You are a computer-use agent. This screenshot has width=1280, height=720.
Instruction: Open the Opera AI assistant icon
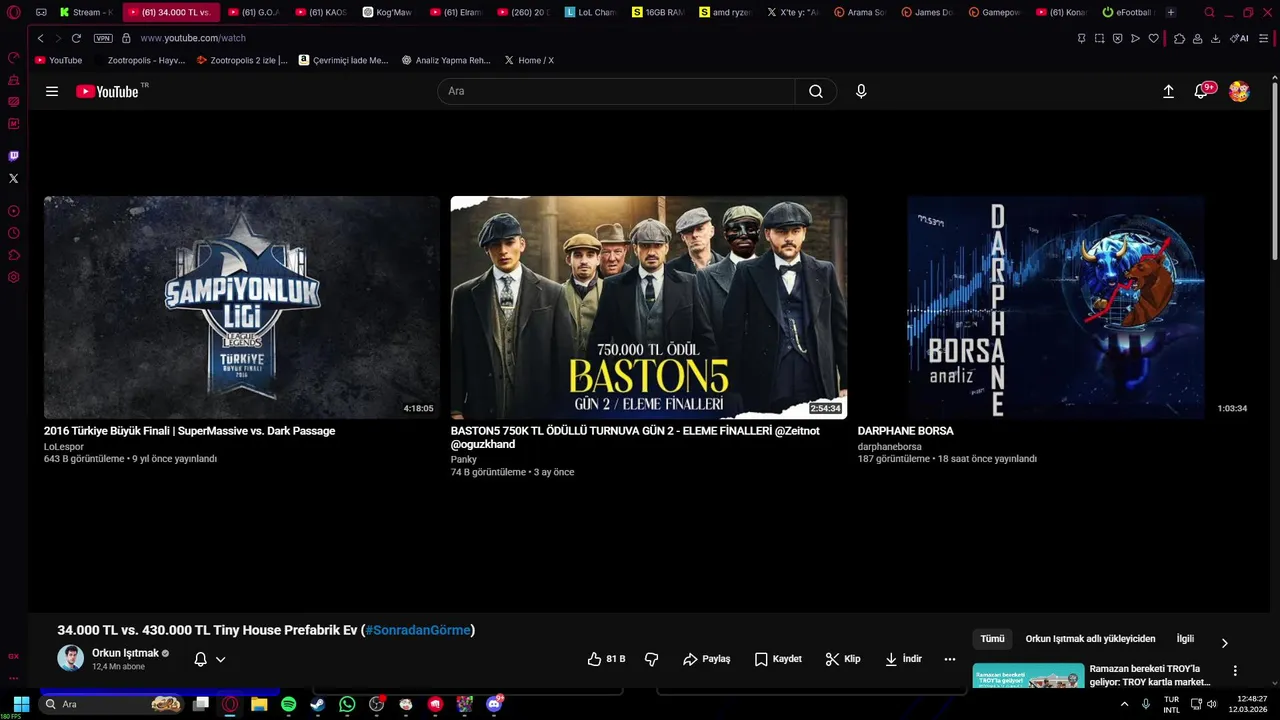pos(1239,38)
